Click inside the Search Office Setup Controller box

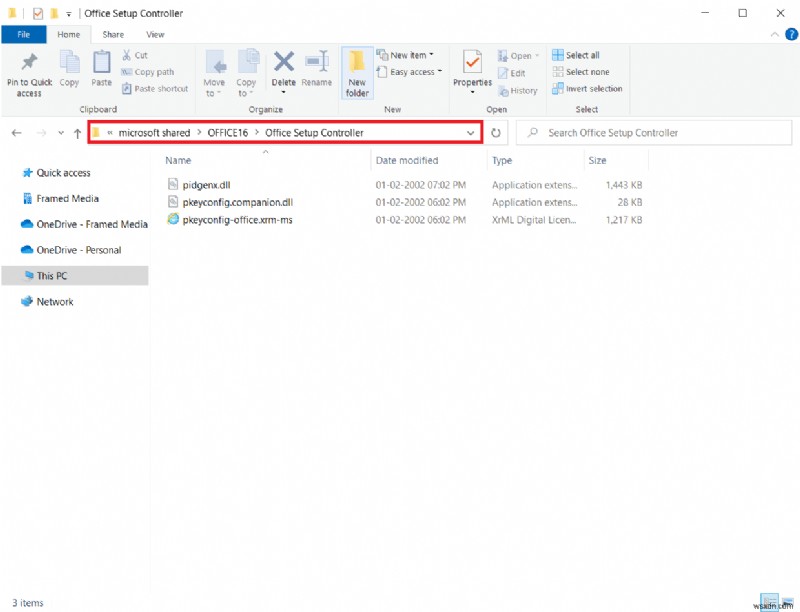650,132
